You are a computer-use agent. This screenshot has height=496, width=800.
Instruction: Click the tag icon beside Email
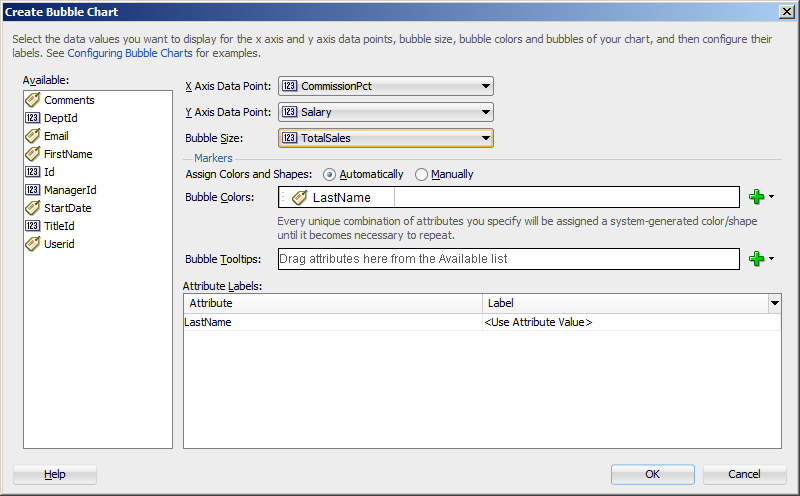[33, 136]
